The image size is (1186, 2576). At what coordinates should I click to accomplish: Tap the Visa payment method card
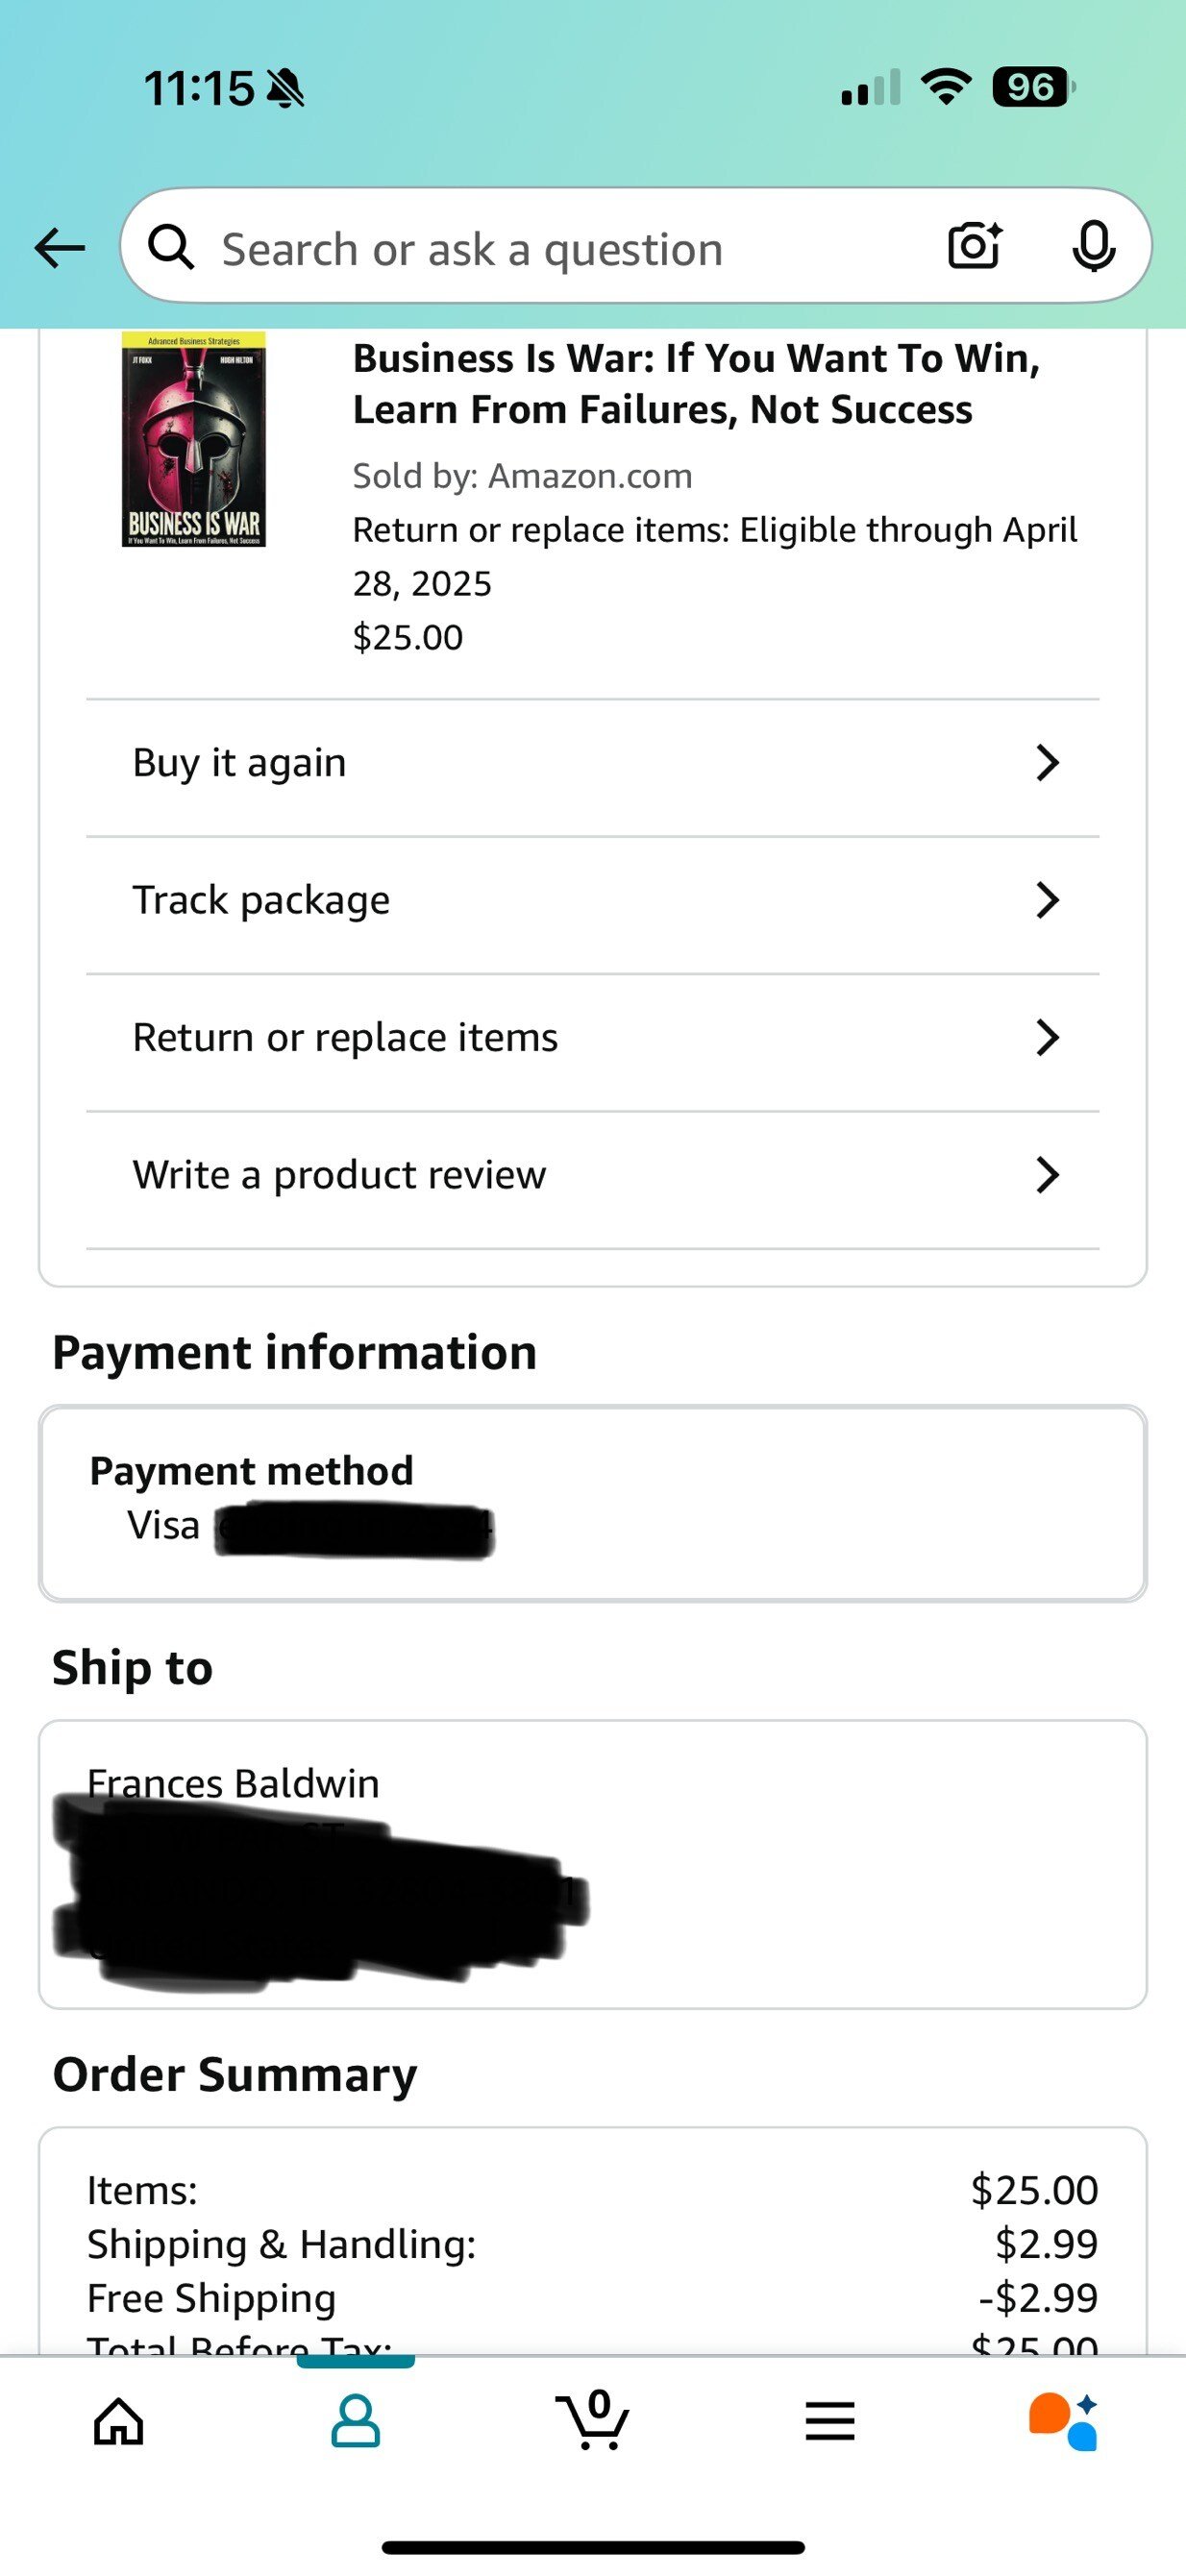pyautogui.click(x=592, y=1503)
